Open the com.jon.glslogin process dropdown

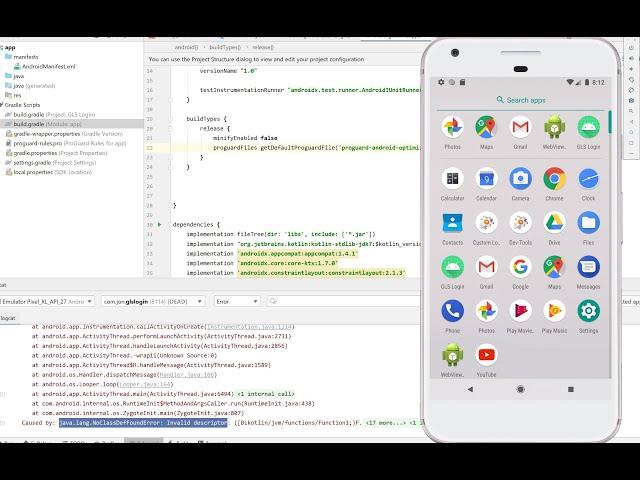click(153, 302)
